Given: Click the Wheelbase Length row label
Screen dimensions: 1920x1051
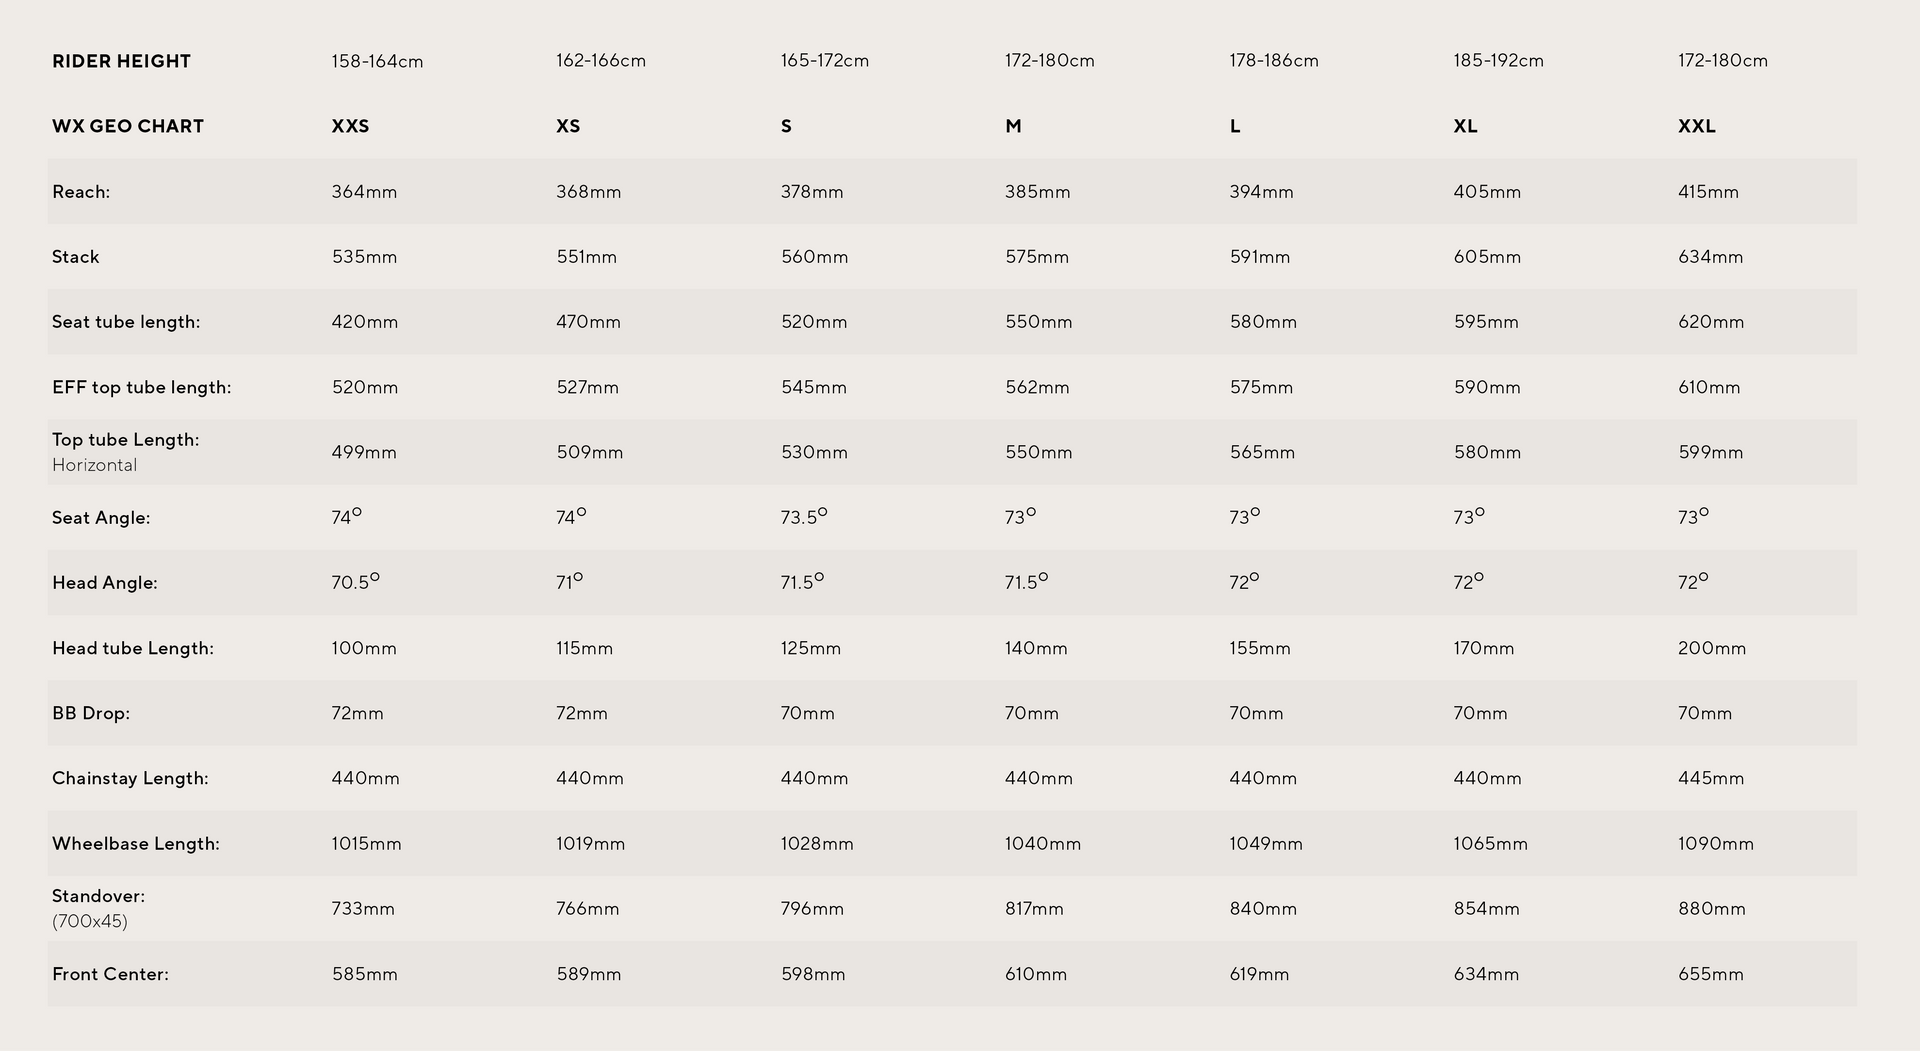Looking at the screenshot, I should point(136,844).
